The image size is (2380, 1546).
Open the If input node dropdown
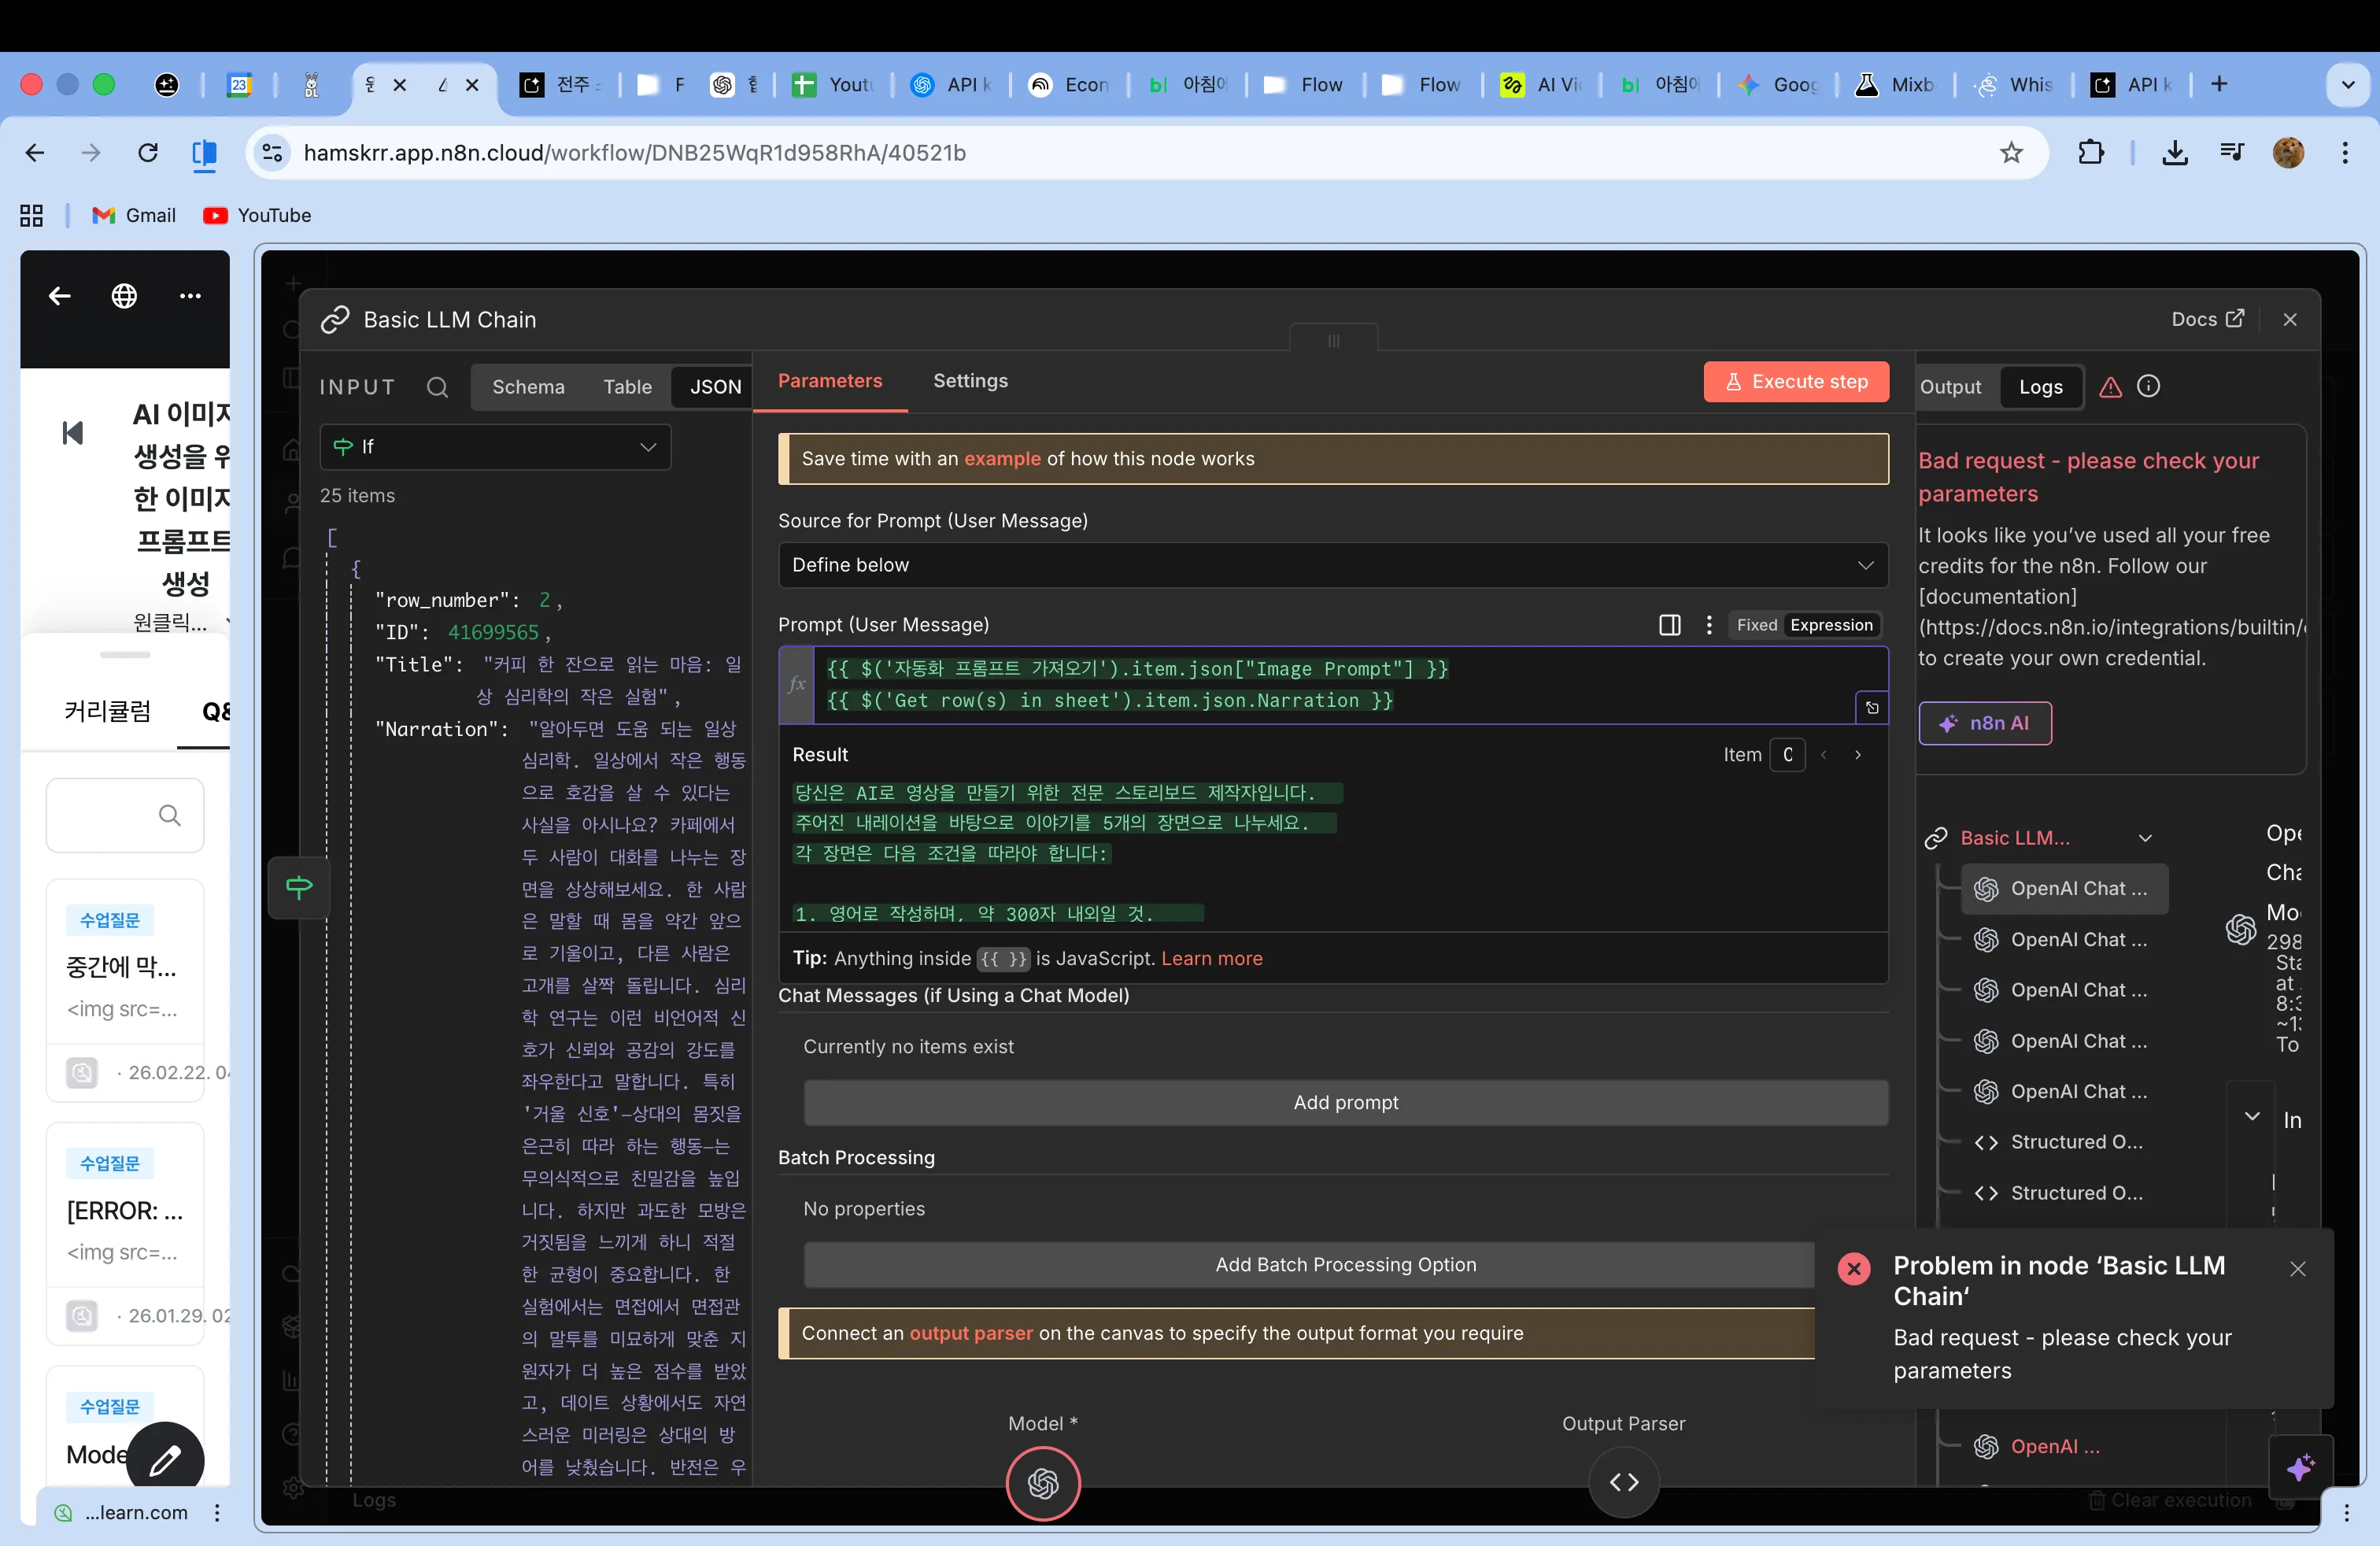(495, 447)
